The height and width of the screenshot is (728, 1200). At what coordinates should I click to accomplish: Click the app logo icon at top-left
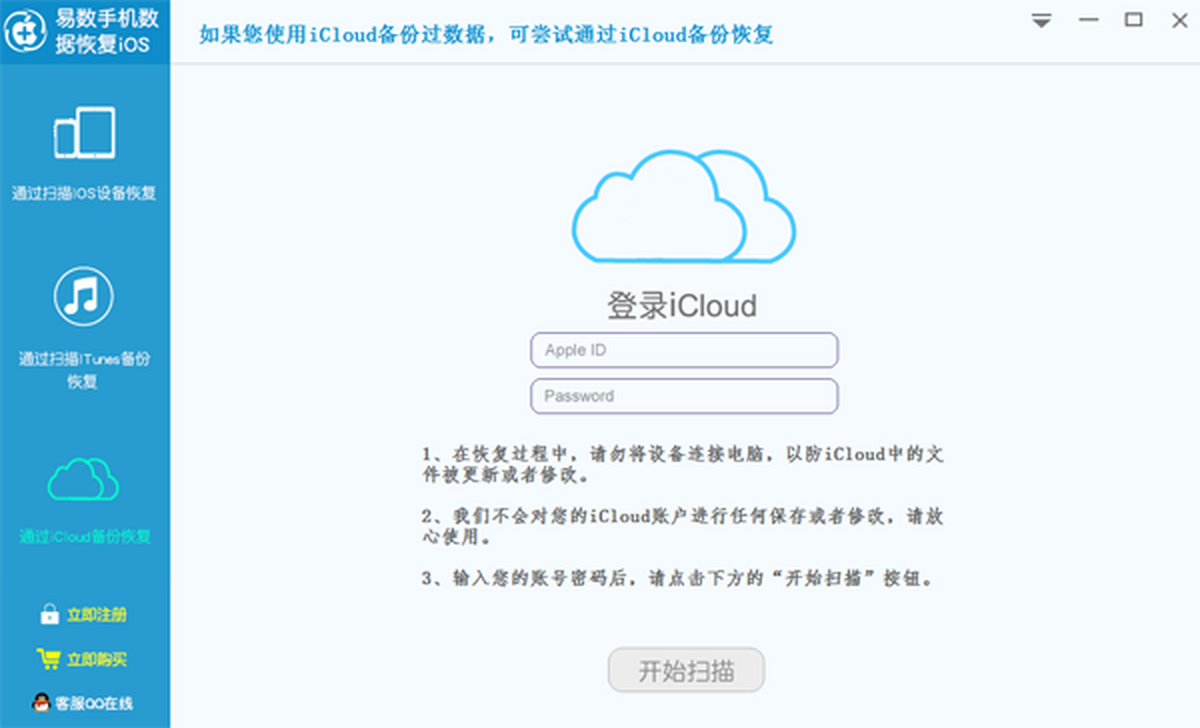[25, 32]
